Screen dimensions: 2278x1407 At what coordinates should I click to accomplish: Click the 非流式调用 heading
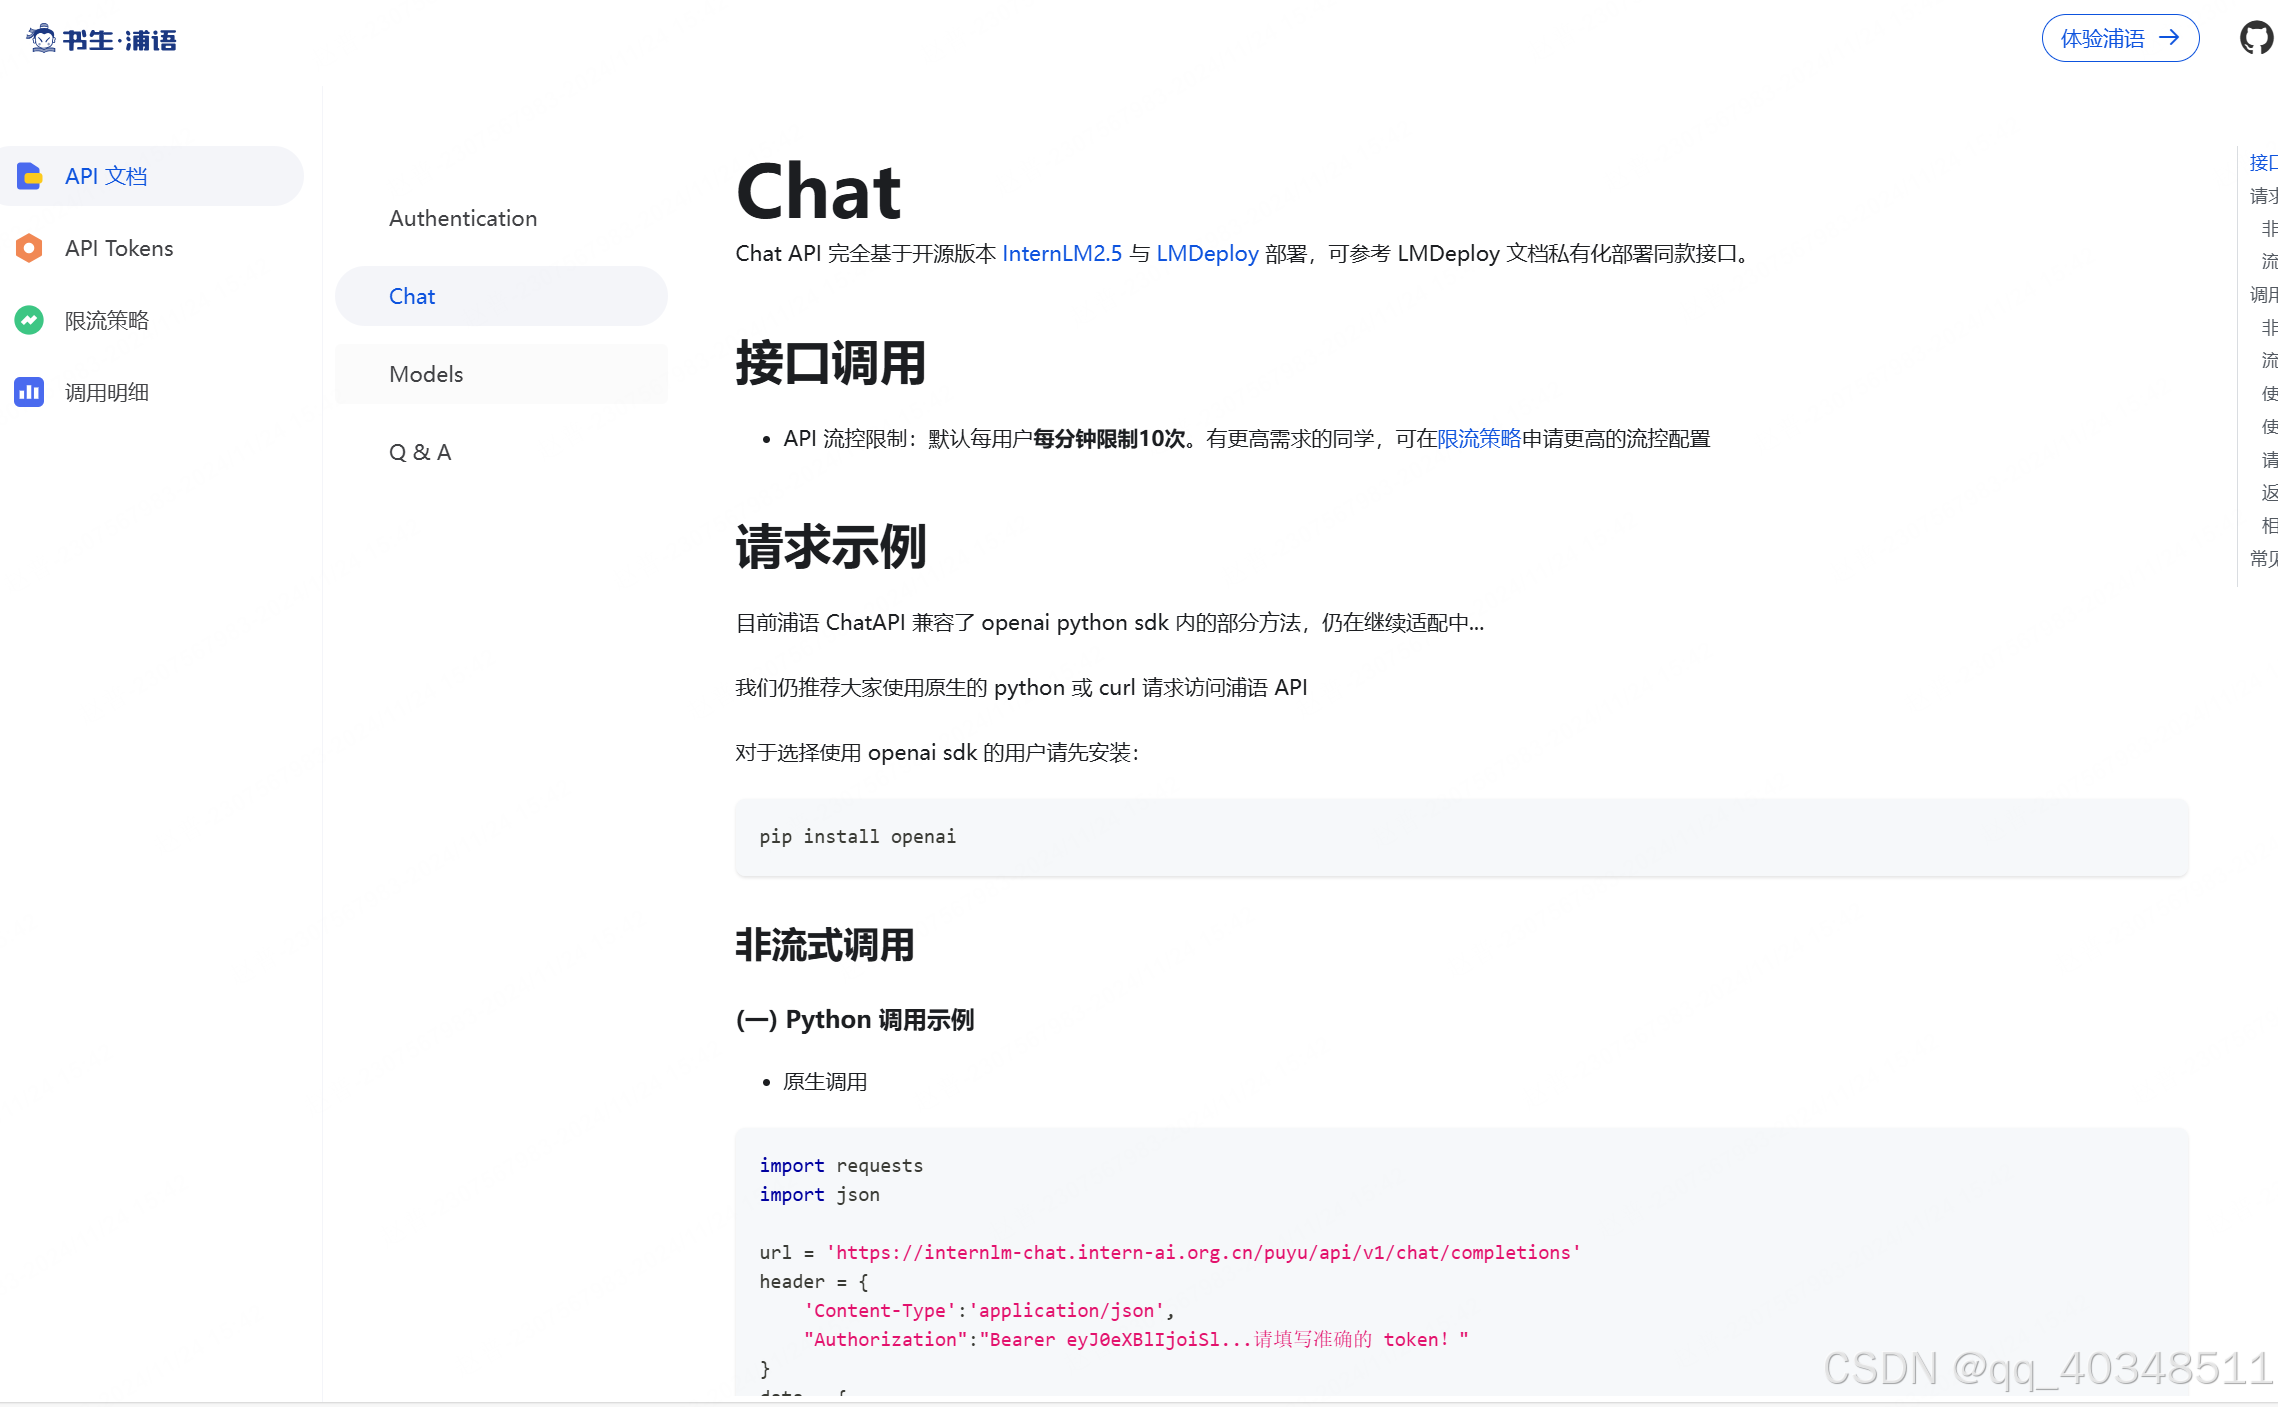825,945
